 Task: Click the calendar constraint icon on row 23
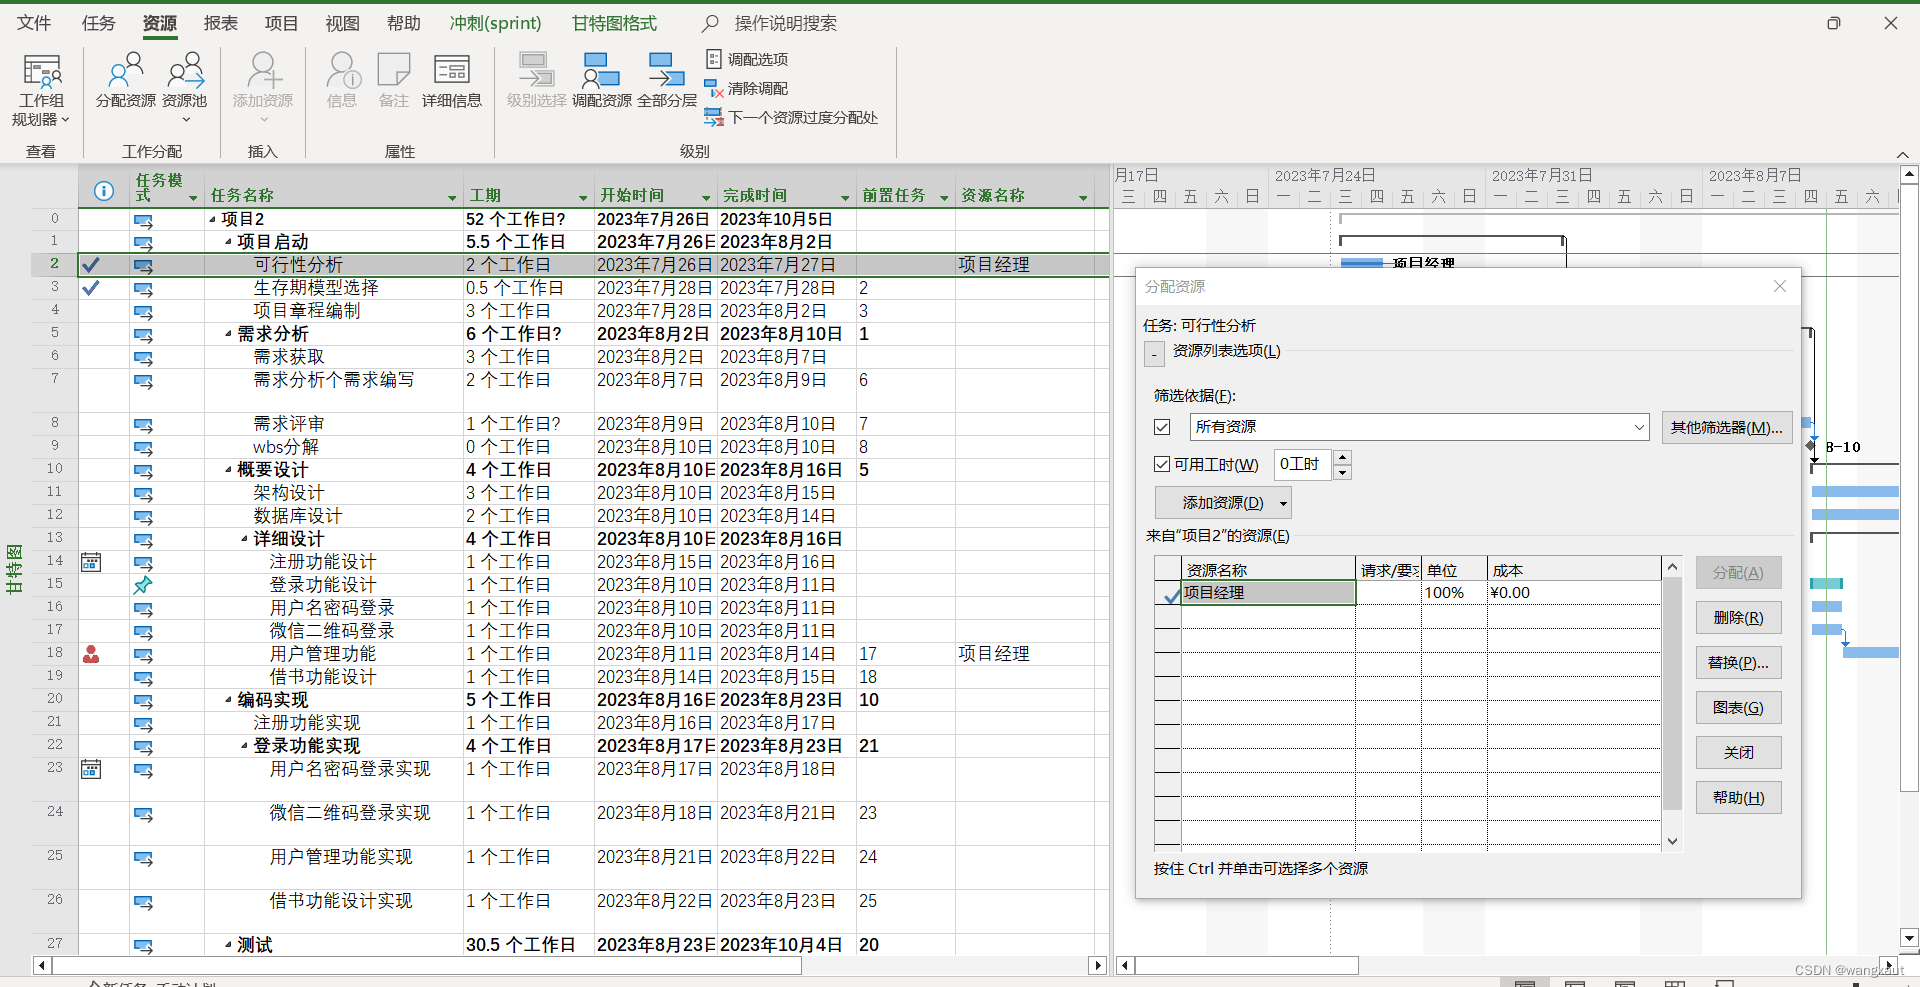[x=91, y=769]
